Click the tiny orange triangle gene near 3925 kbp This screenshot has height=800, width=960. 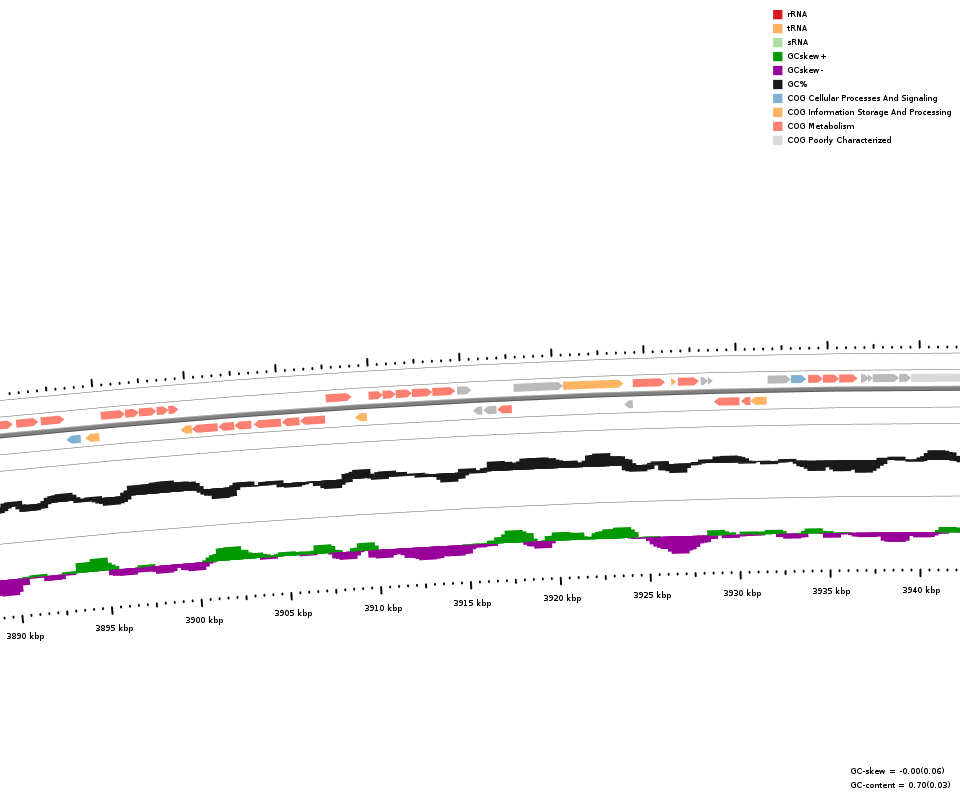click(x=673, y=382)
